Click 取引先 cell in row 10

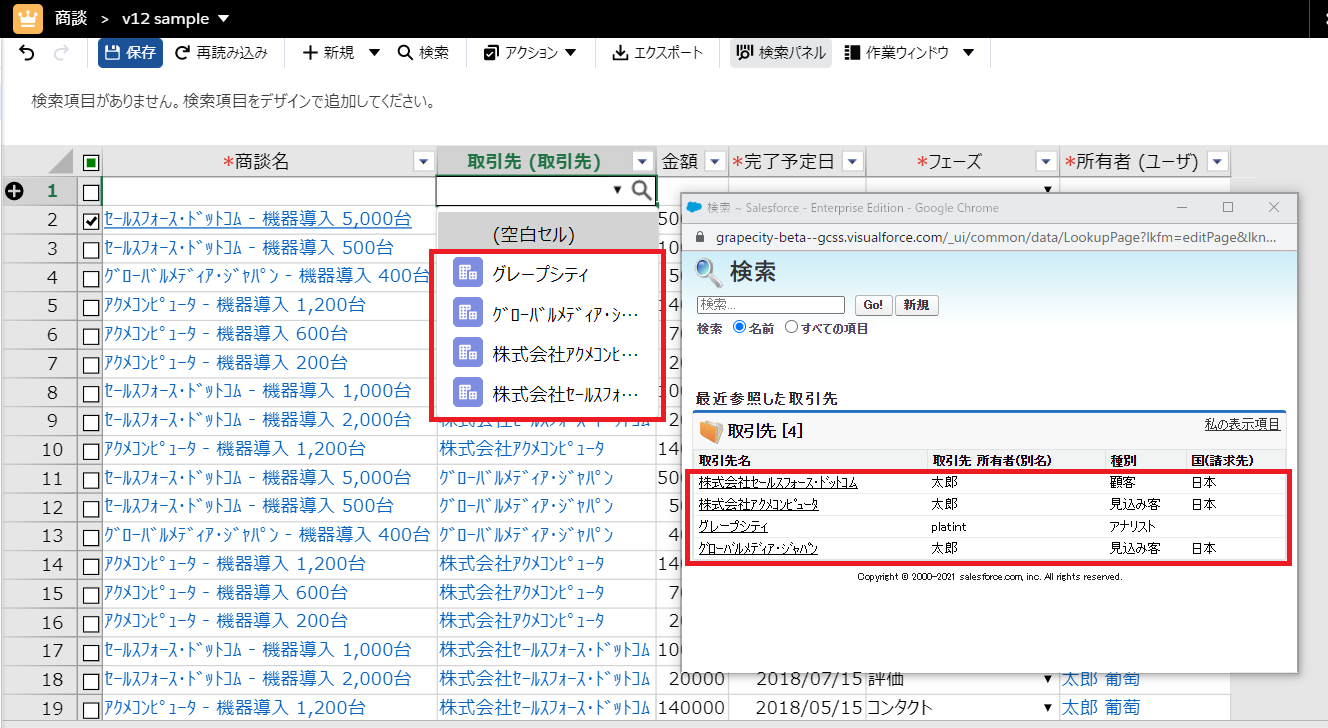pyautogui.click(x=546, y=450)
